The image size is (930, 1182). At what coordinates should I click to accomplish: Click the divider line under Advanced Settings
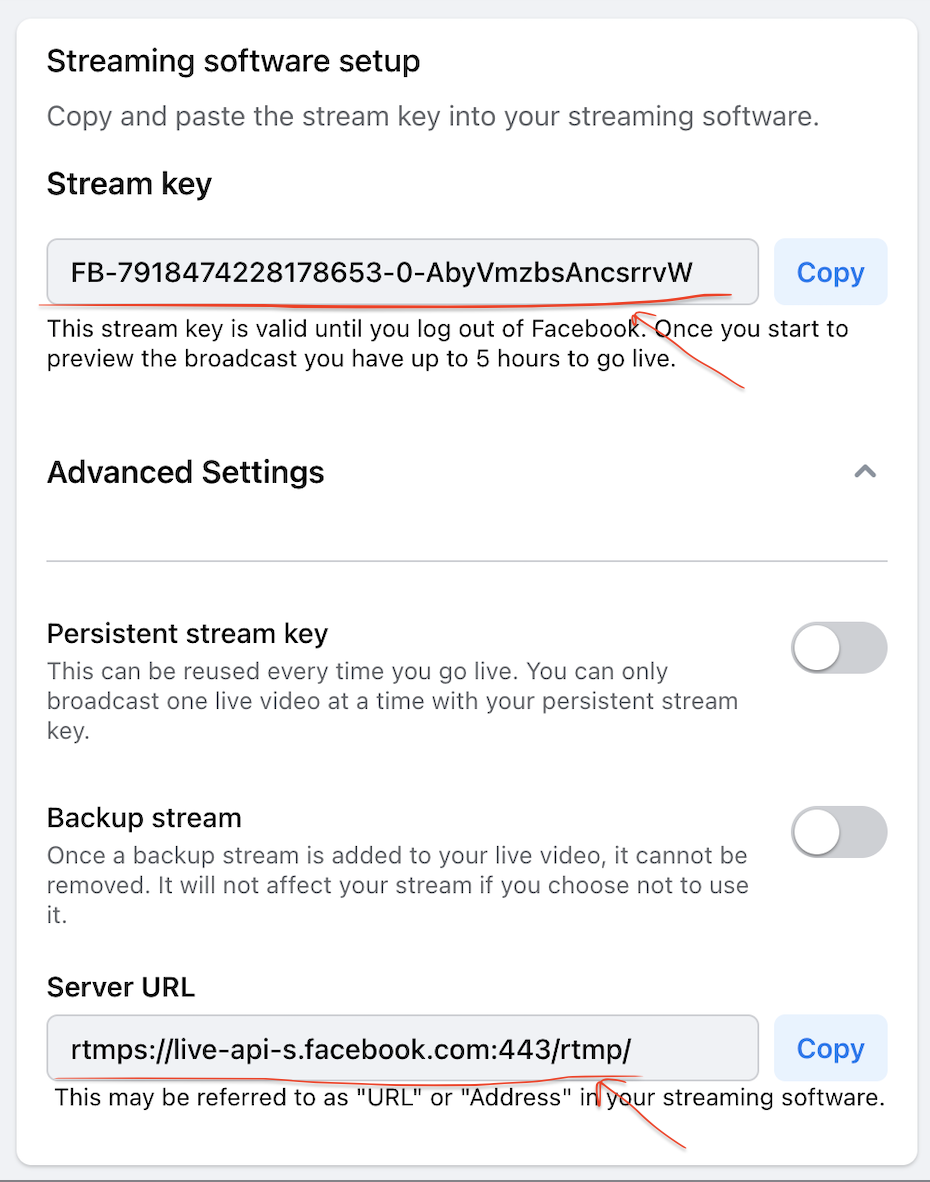click(467, 561)
